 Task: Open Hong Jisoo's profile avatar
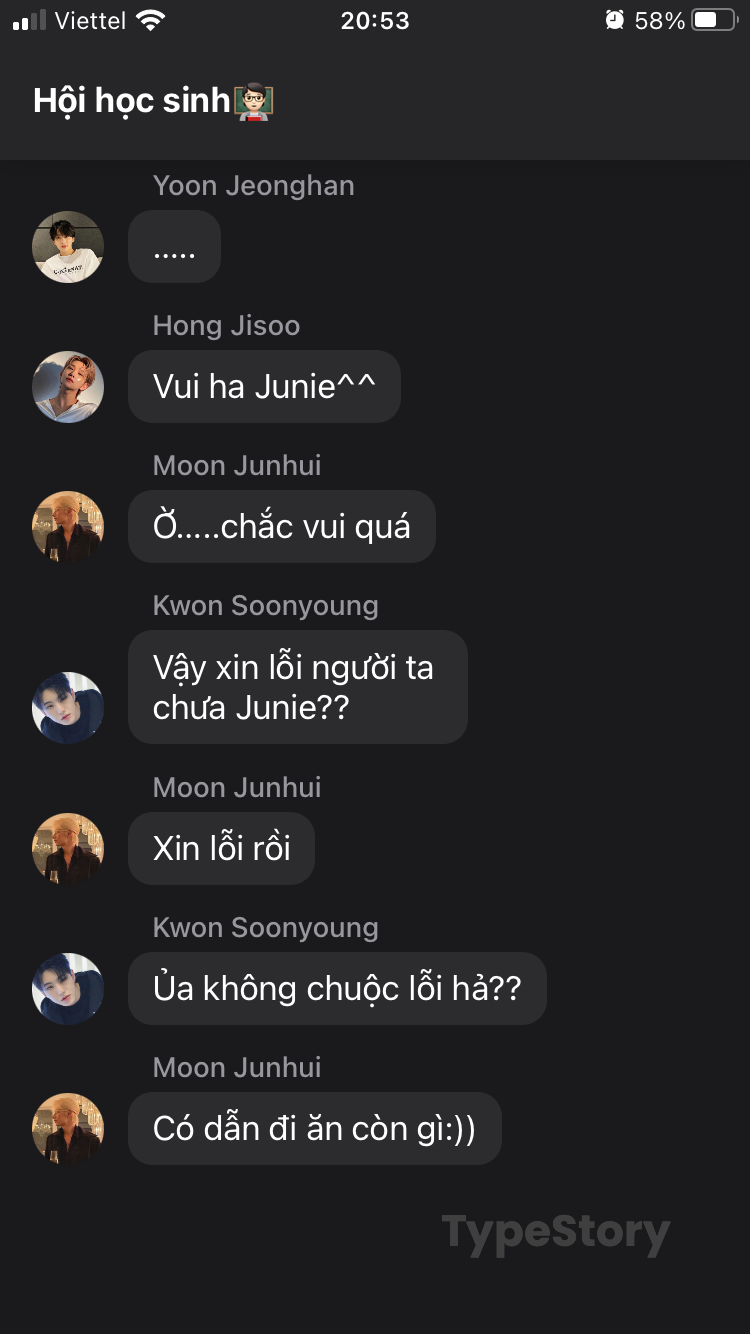[x=68, y=387]
